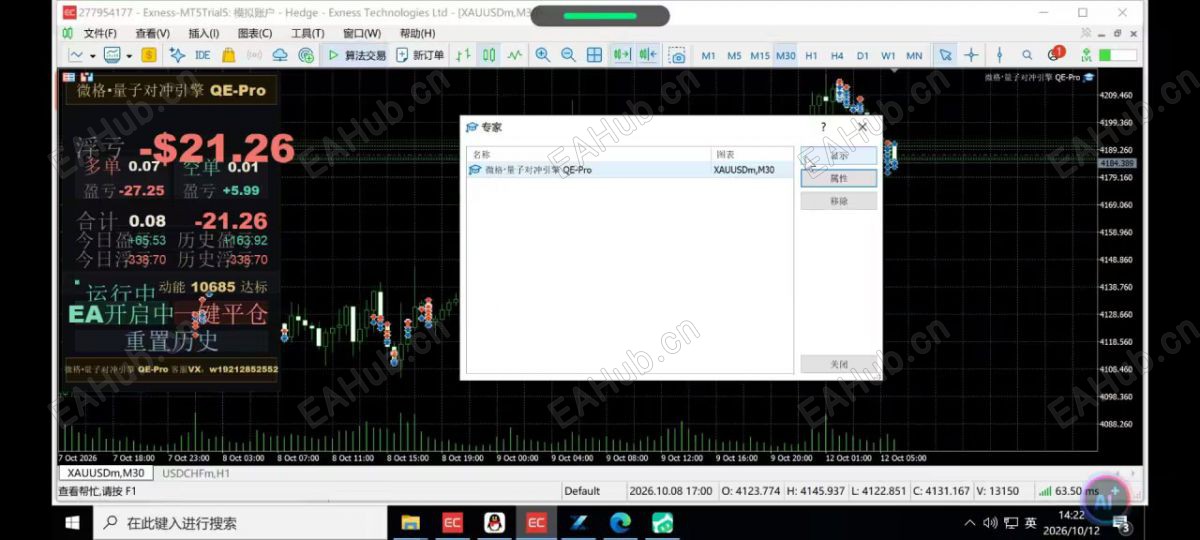Viewport: 1200px width, 540px height.
Task: Click the green connection progress bar
Action: [x=1117, y=56]
